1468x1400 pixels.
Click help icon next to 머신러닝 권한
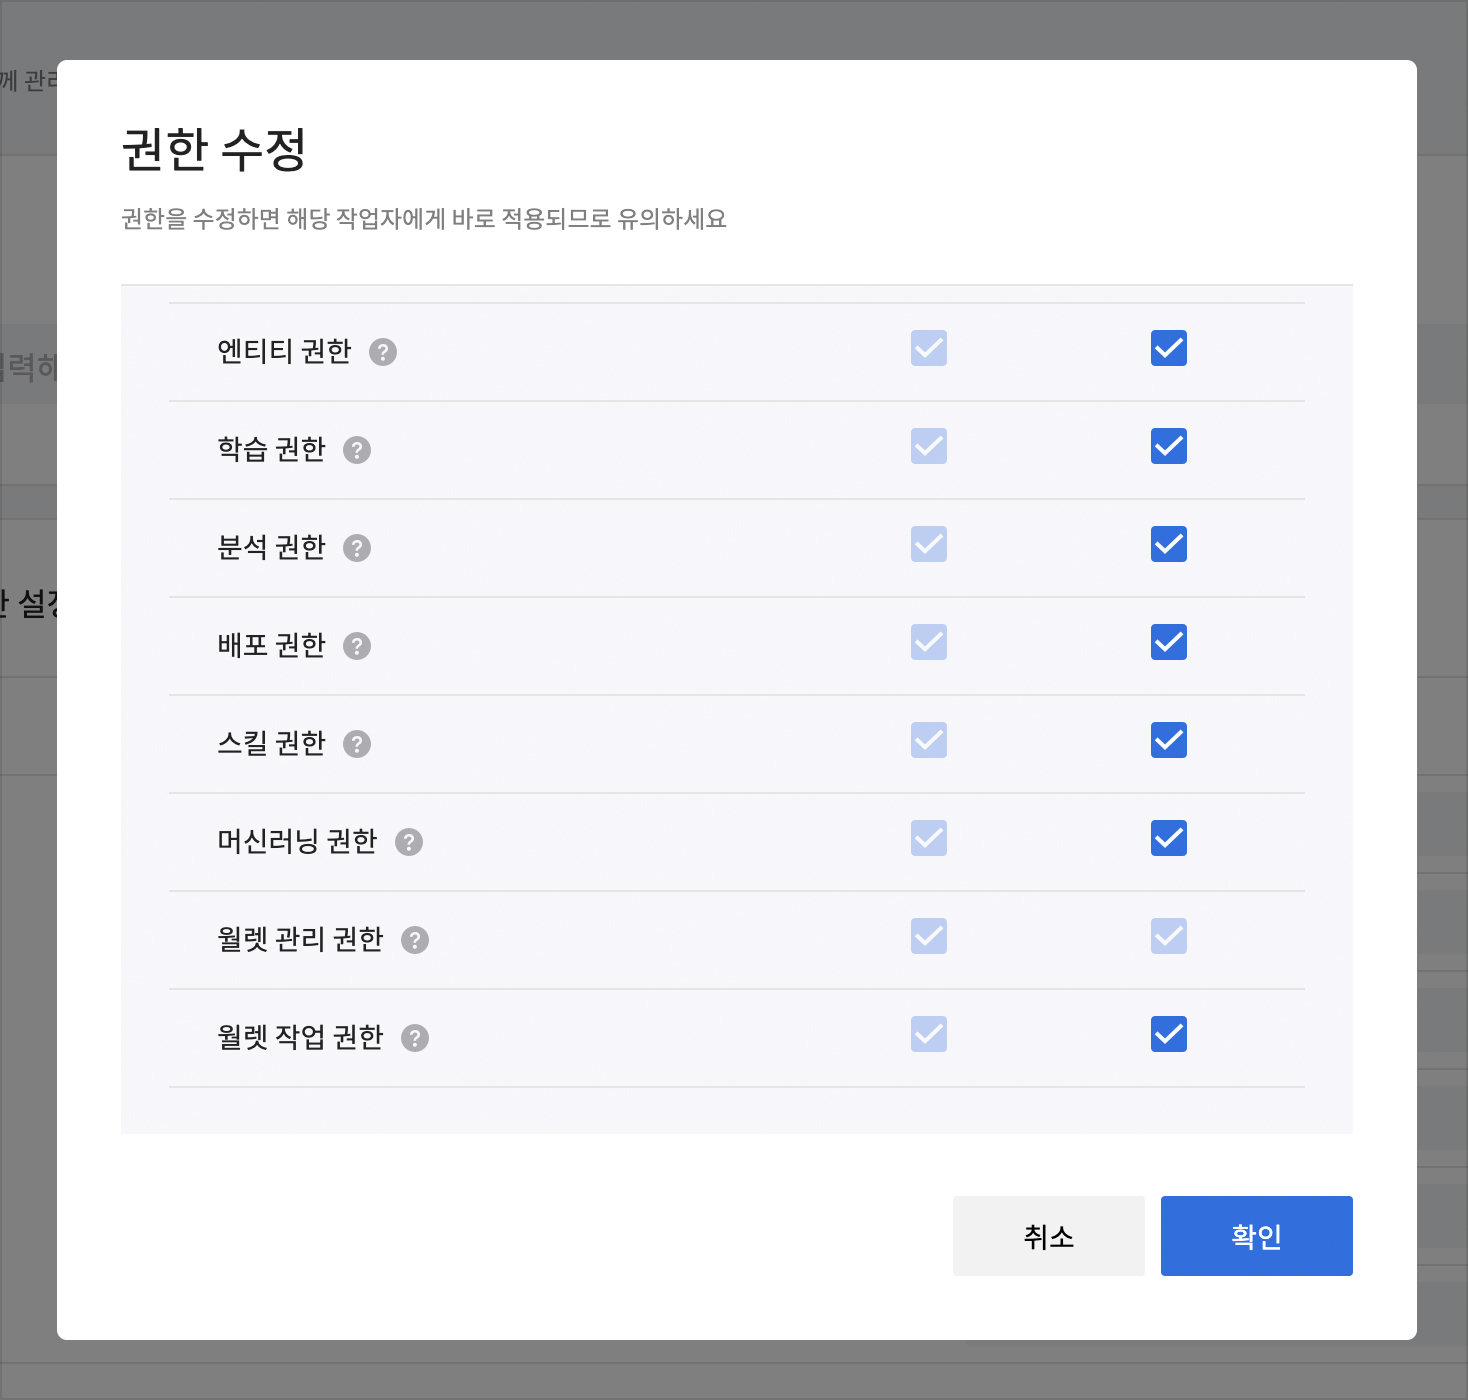409,842
